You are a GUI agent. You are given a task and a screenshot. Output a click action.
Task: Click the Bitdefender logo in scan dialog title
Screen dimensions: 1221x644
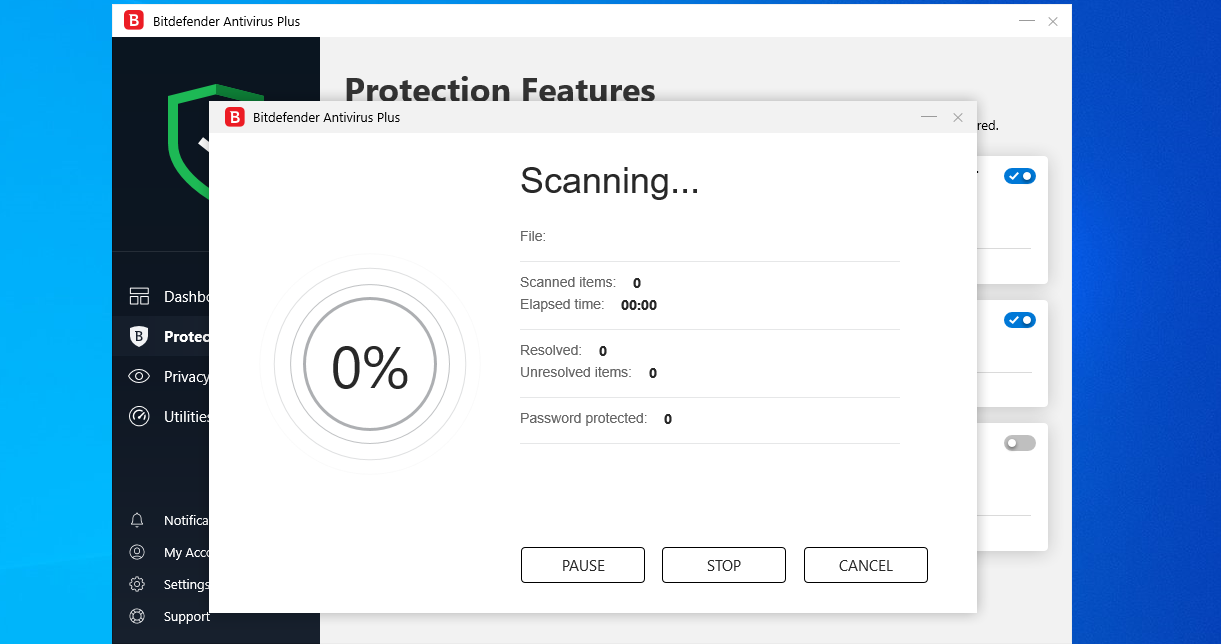tap(235, 117)
